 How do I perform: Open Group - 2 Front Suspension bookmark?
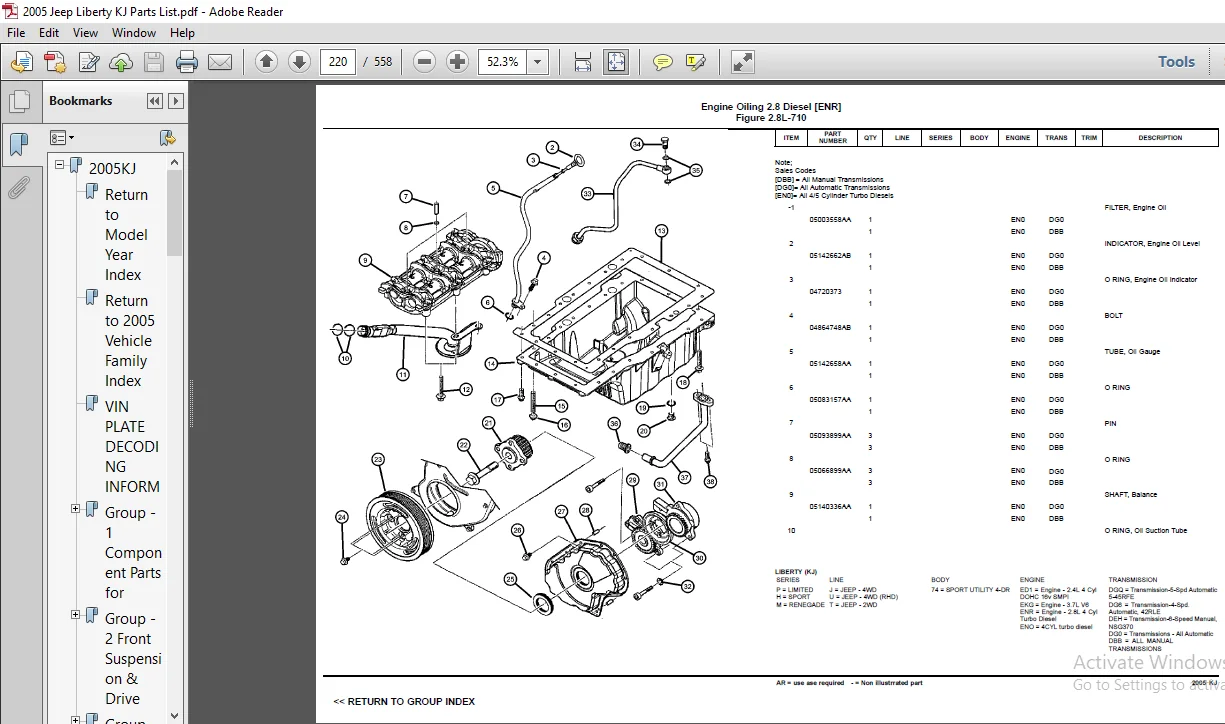[x=133, y=659]
